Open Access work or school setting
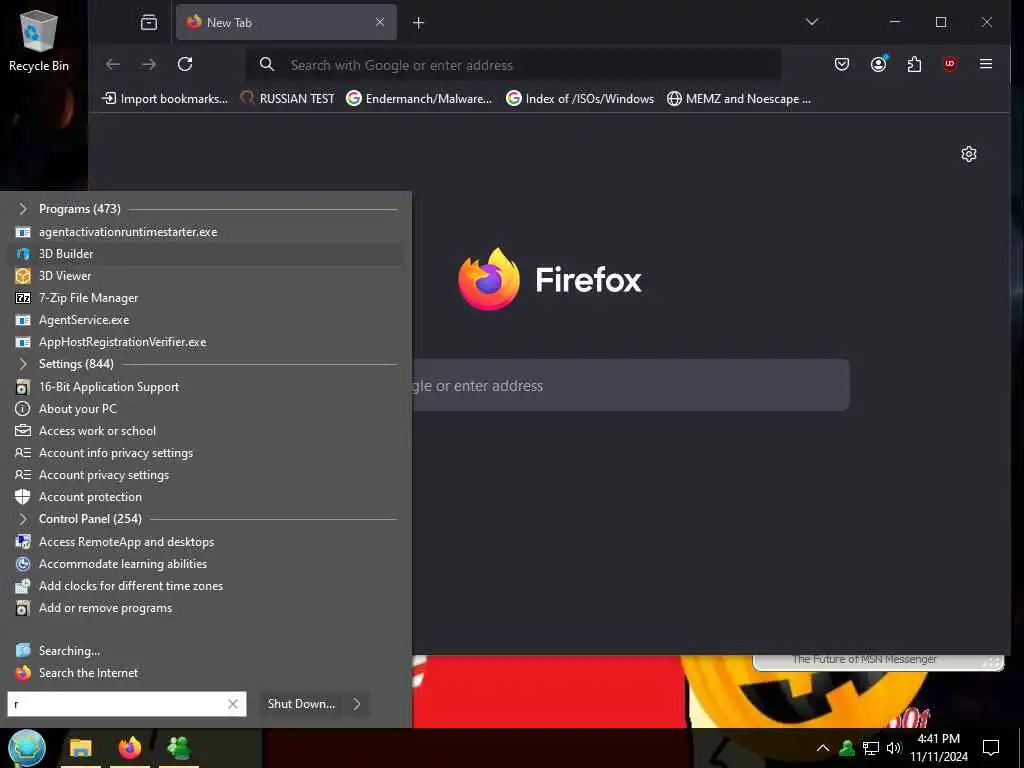 tap(206, 431)
